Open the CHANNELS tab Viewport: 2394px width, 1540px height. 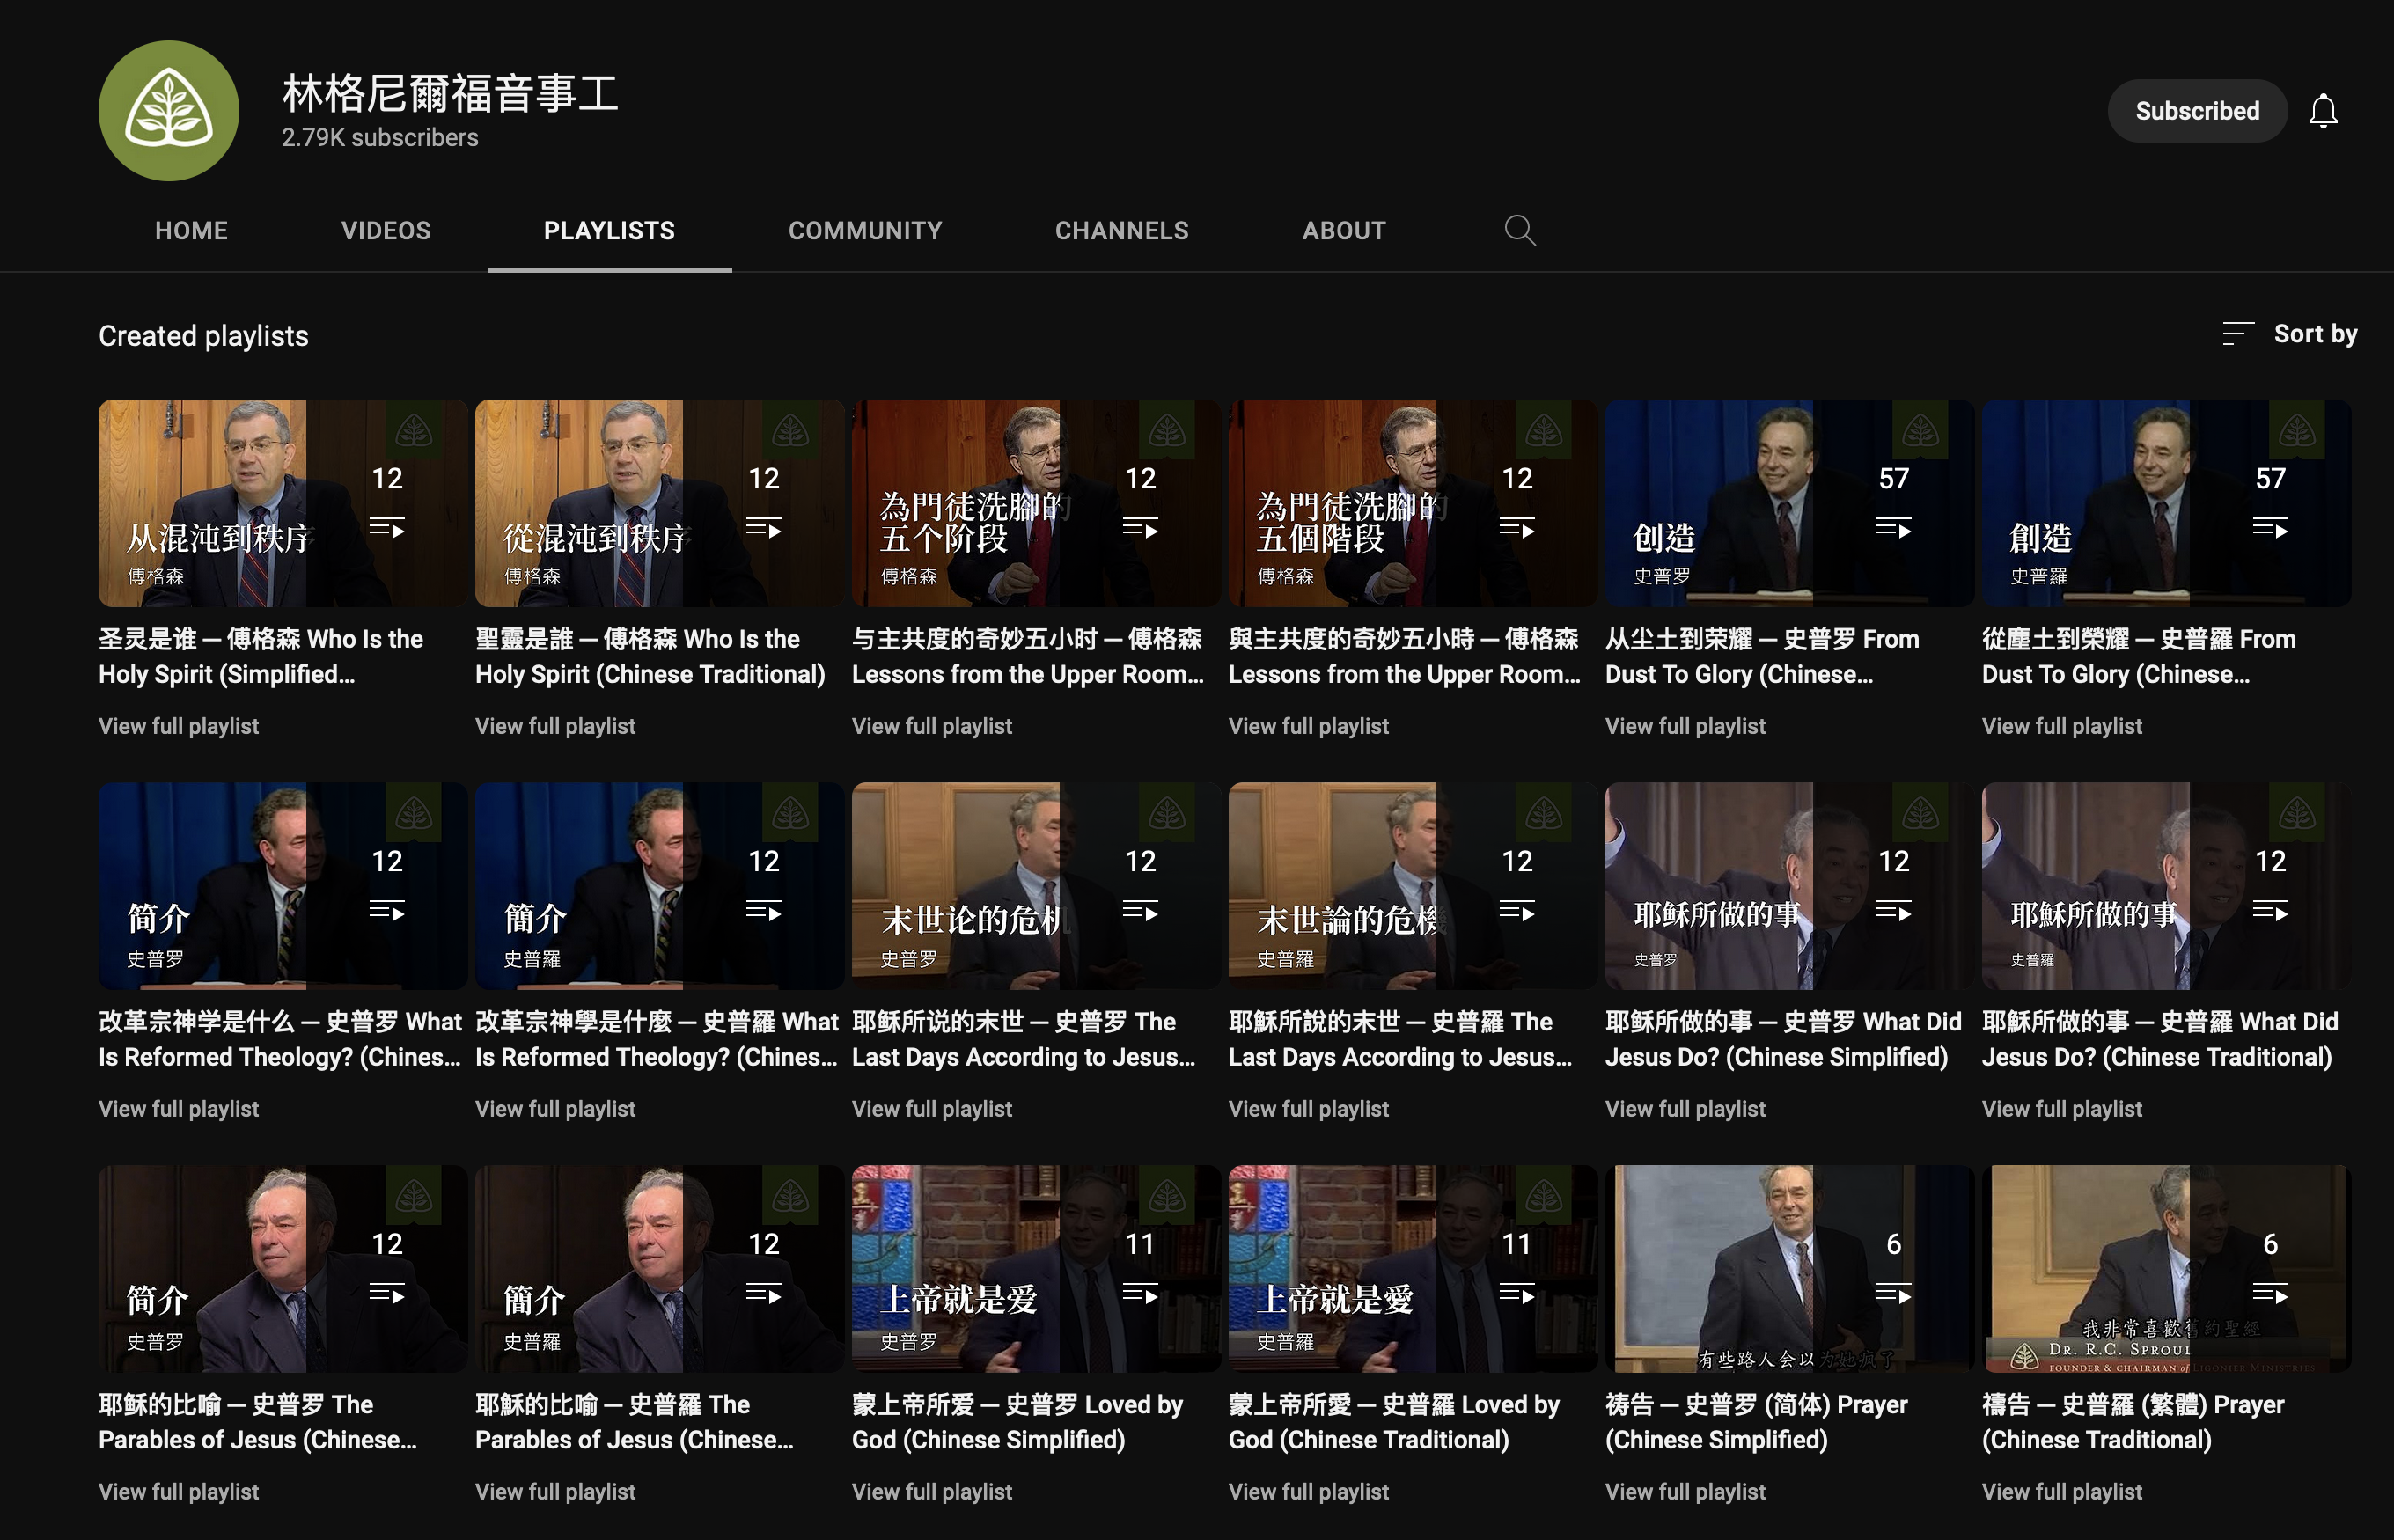[x=1122, y=231]
